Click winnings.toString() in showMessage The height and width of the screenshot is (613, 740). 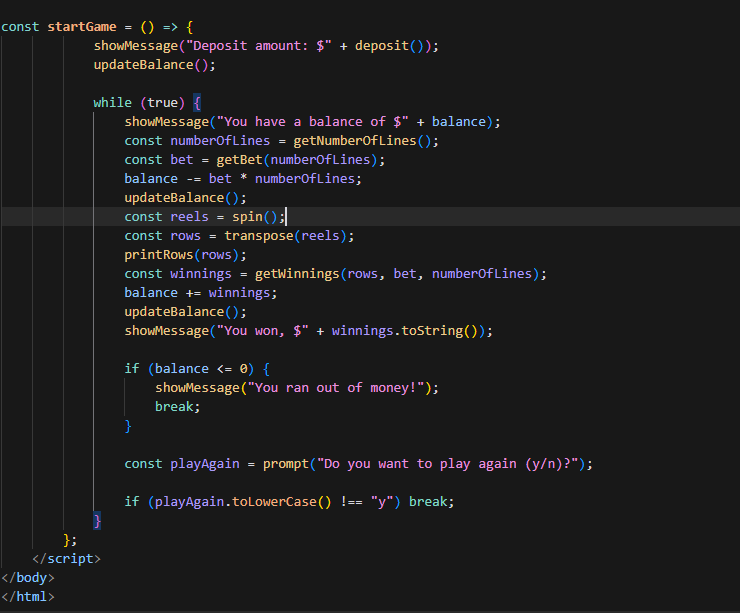(404, 331)
